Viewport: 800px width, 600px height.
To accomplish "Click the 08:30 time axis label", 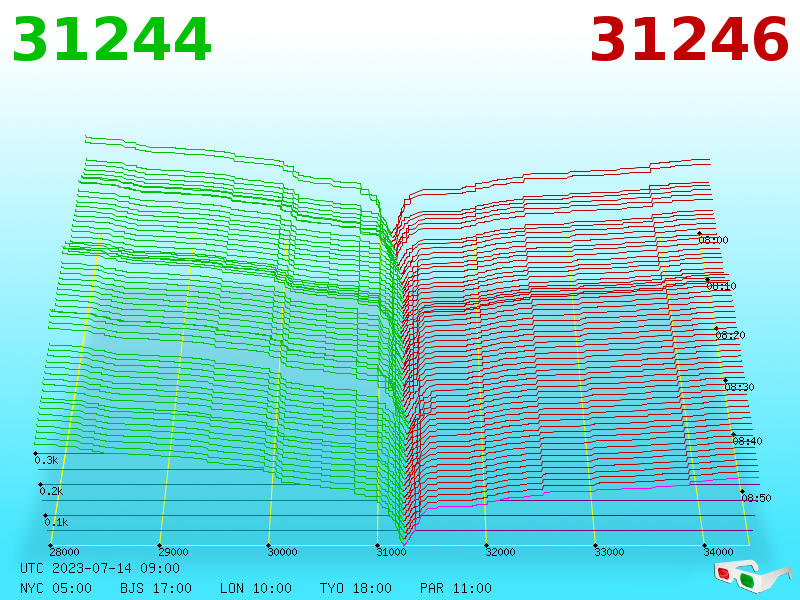I will point(739,387).
